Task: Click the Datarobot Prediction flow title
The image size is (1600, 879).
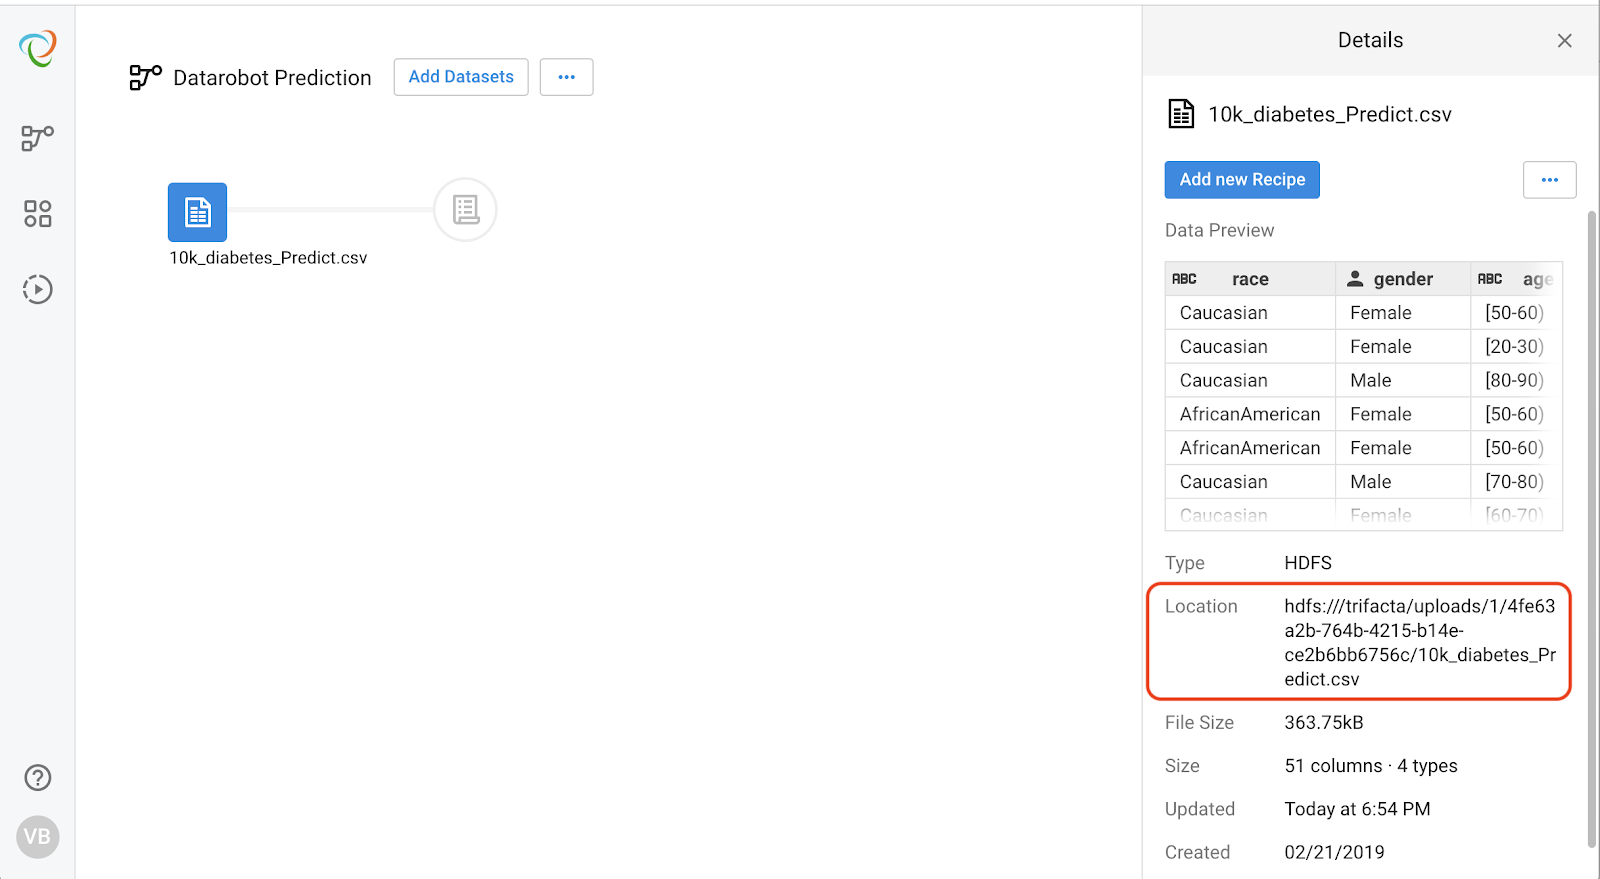Action: 272,78
